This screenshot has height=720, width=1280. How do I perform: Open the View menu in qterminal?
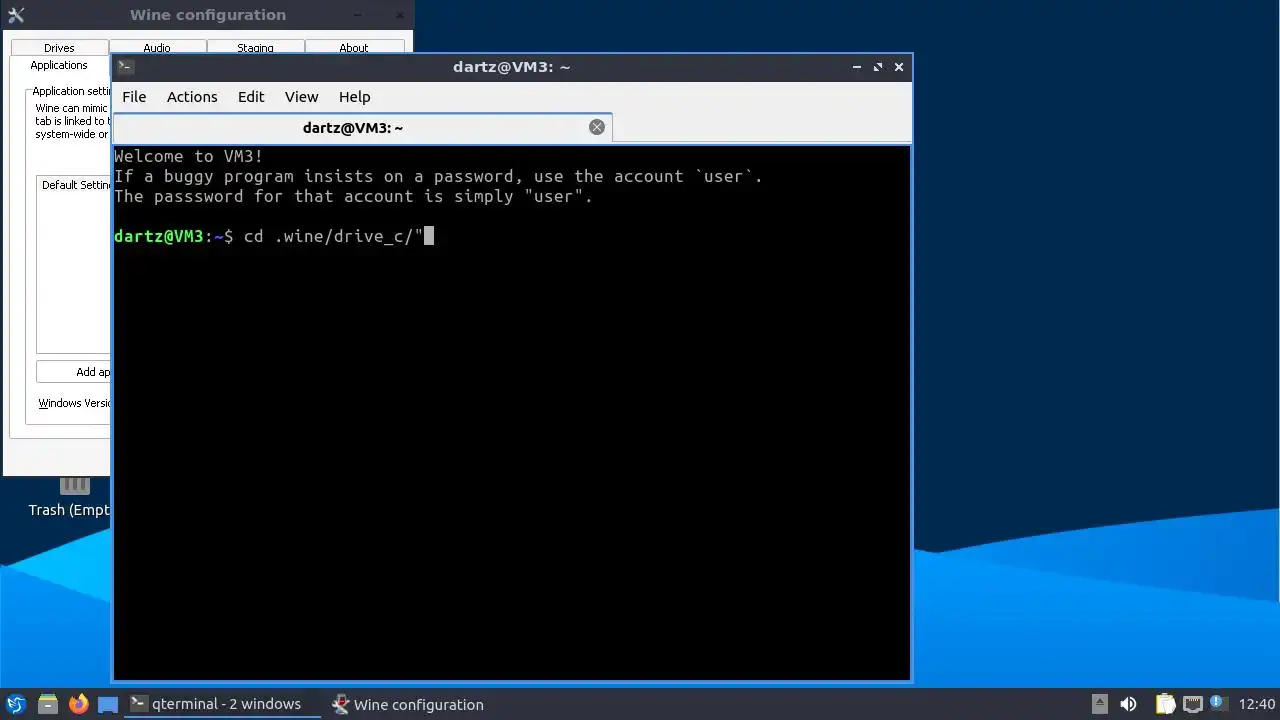point(301,97)
